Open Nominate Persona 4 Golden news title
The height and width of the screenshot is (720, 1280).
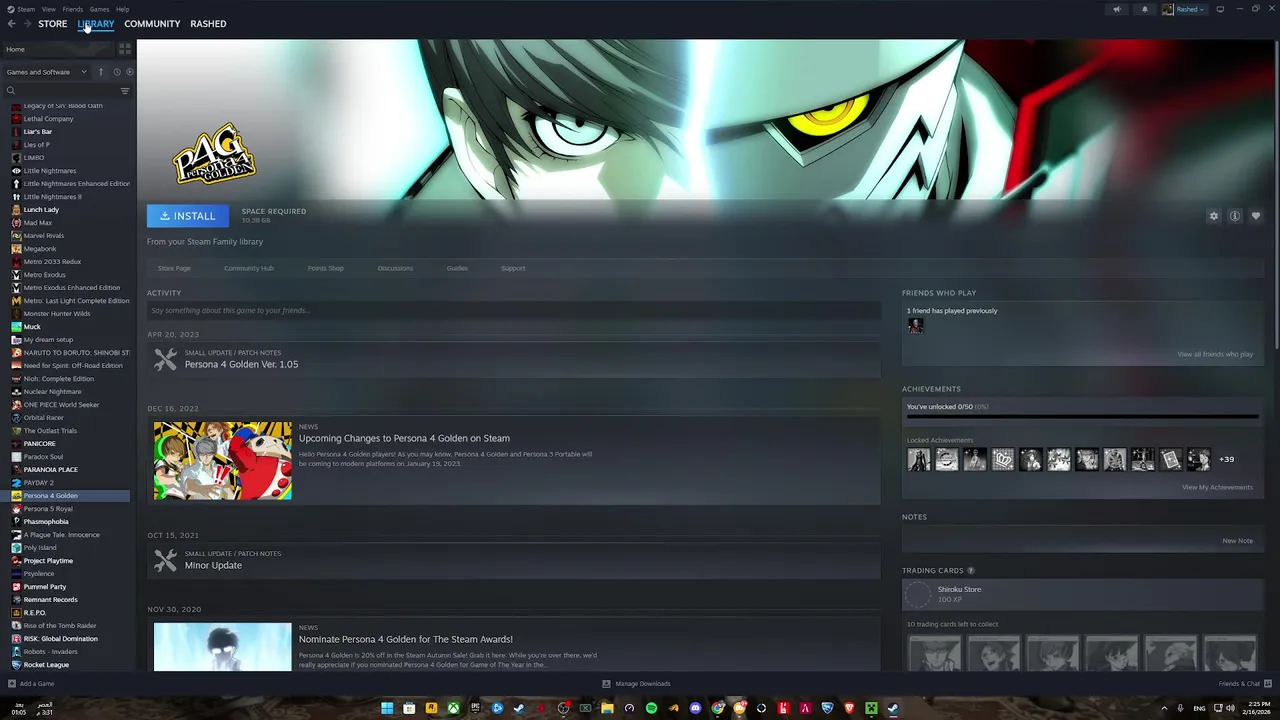[406, 639]
